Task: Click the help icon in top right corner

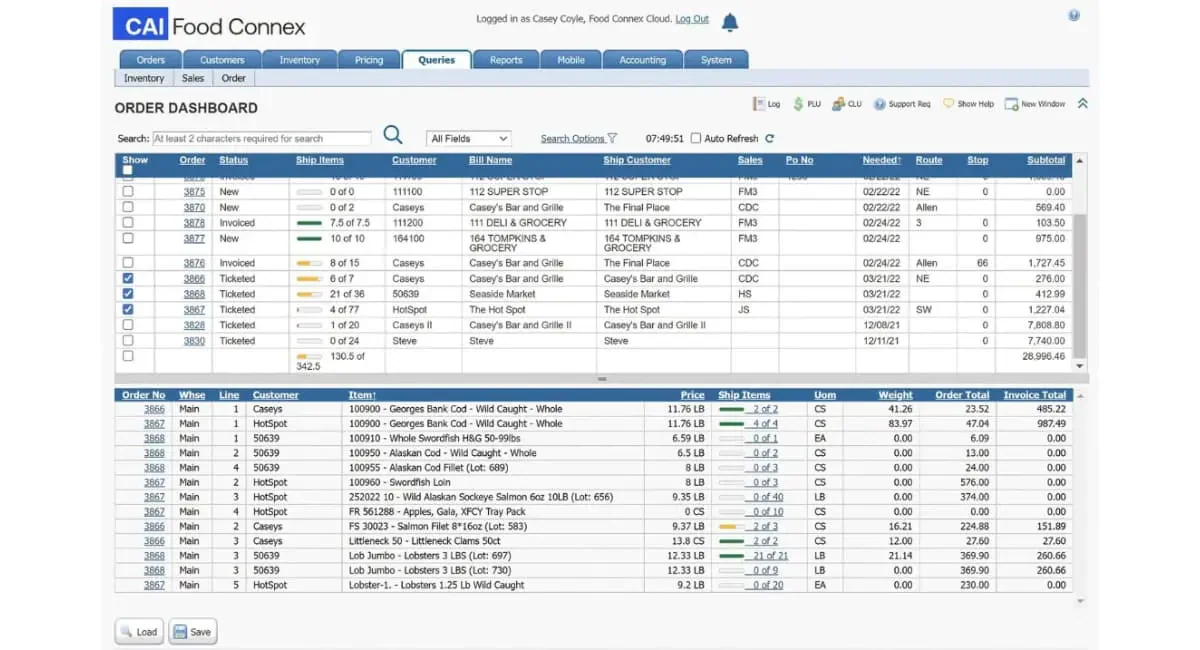Action: 1074,15
